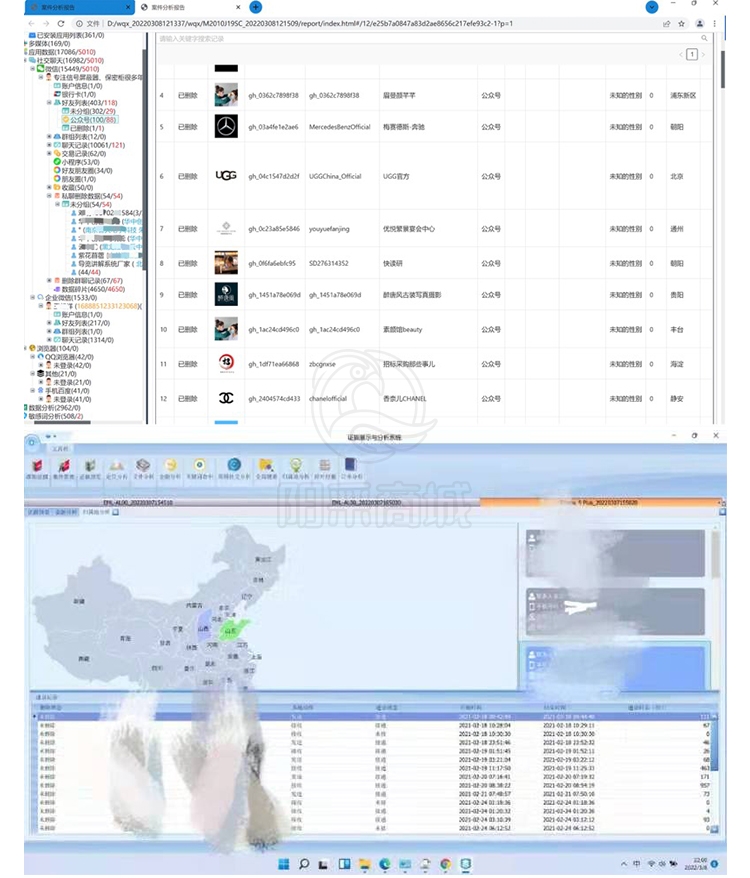Screen dimensions: 750x878
Task: Click the Windows Start button on taskbar
Action: (283, 862)
